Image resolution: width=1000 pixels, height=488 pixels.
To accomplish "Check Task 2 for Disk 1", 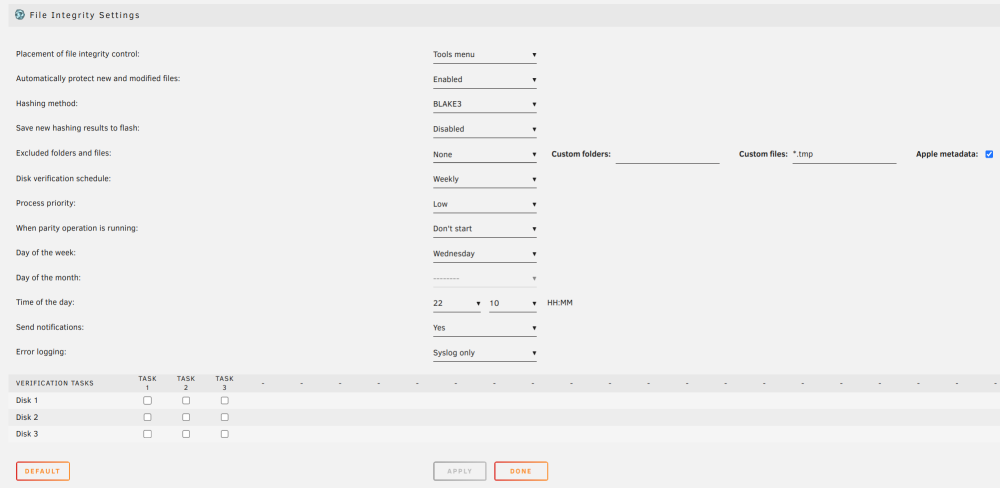I will [x=186, y=401].
